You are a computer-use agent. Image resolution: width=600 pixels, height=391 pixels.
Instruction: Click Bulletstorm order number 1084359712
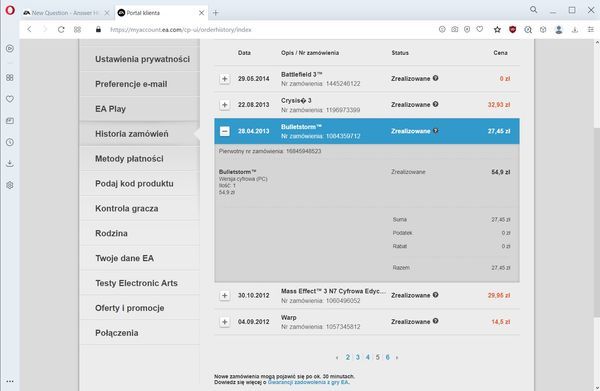tap(342, 136)
